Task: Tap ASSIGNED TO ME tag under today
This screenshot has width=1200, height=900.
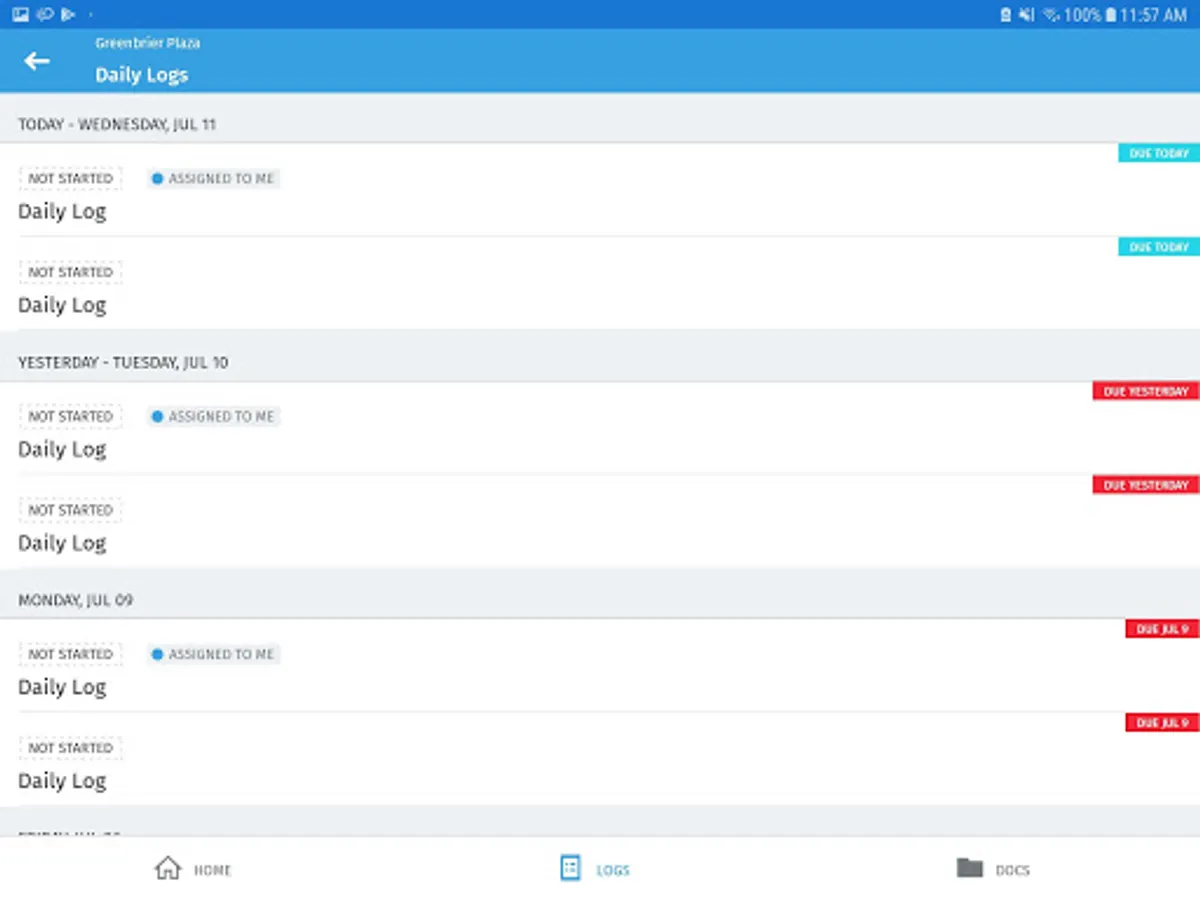Action: (213, 178)
